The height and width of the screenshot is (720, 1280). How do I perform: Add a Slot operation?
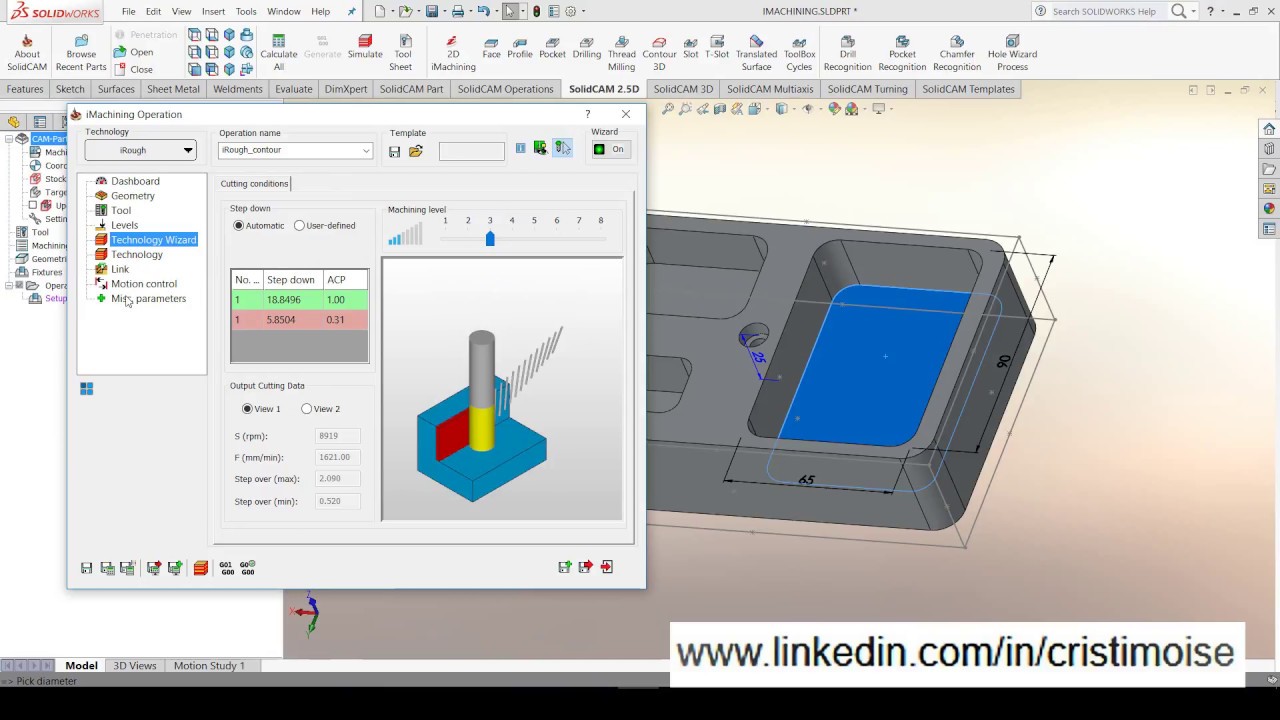(x=691, y=48)
